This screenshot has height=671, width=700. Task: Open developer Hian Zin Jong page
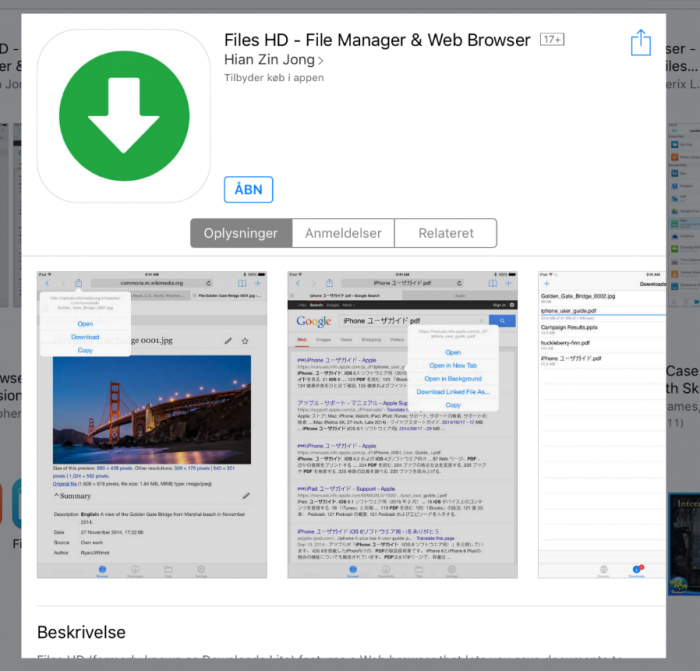(269, 59)
